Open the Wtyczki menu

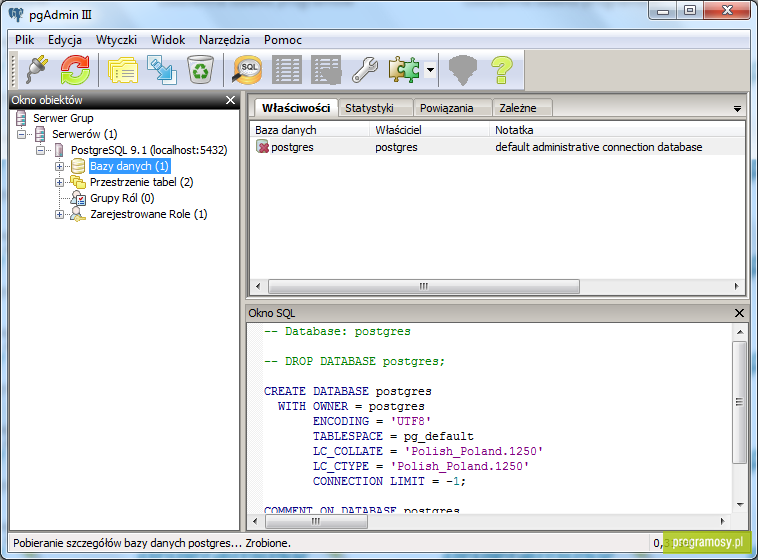point(116,40)
